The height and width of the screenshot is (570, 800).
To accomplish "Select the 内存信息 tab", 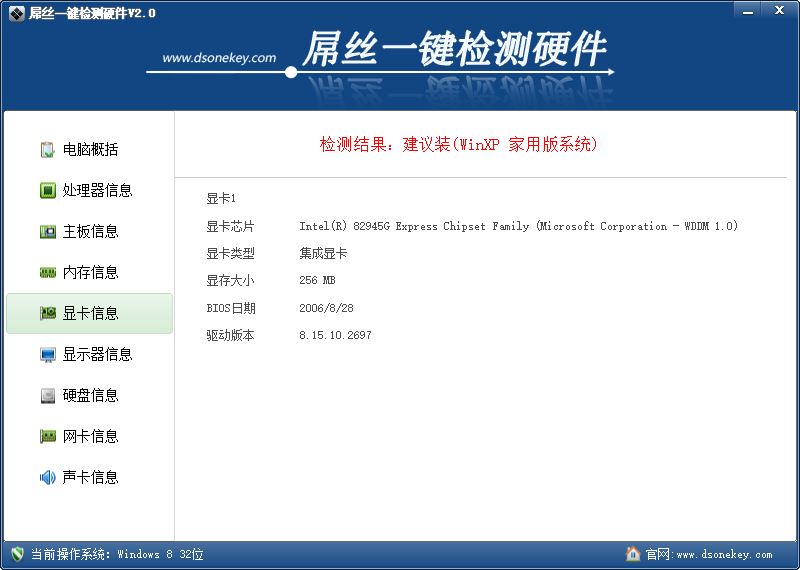I will [89, 272].
